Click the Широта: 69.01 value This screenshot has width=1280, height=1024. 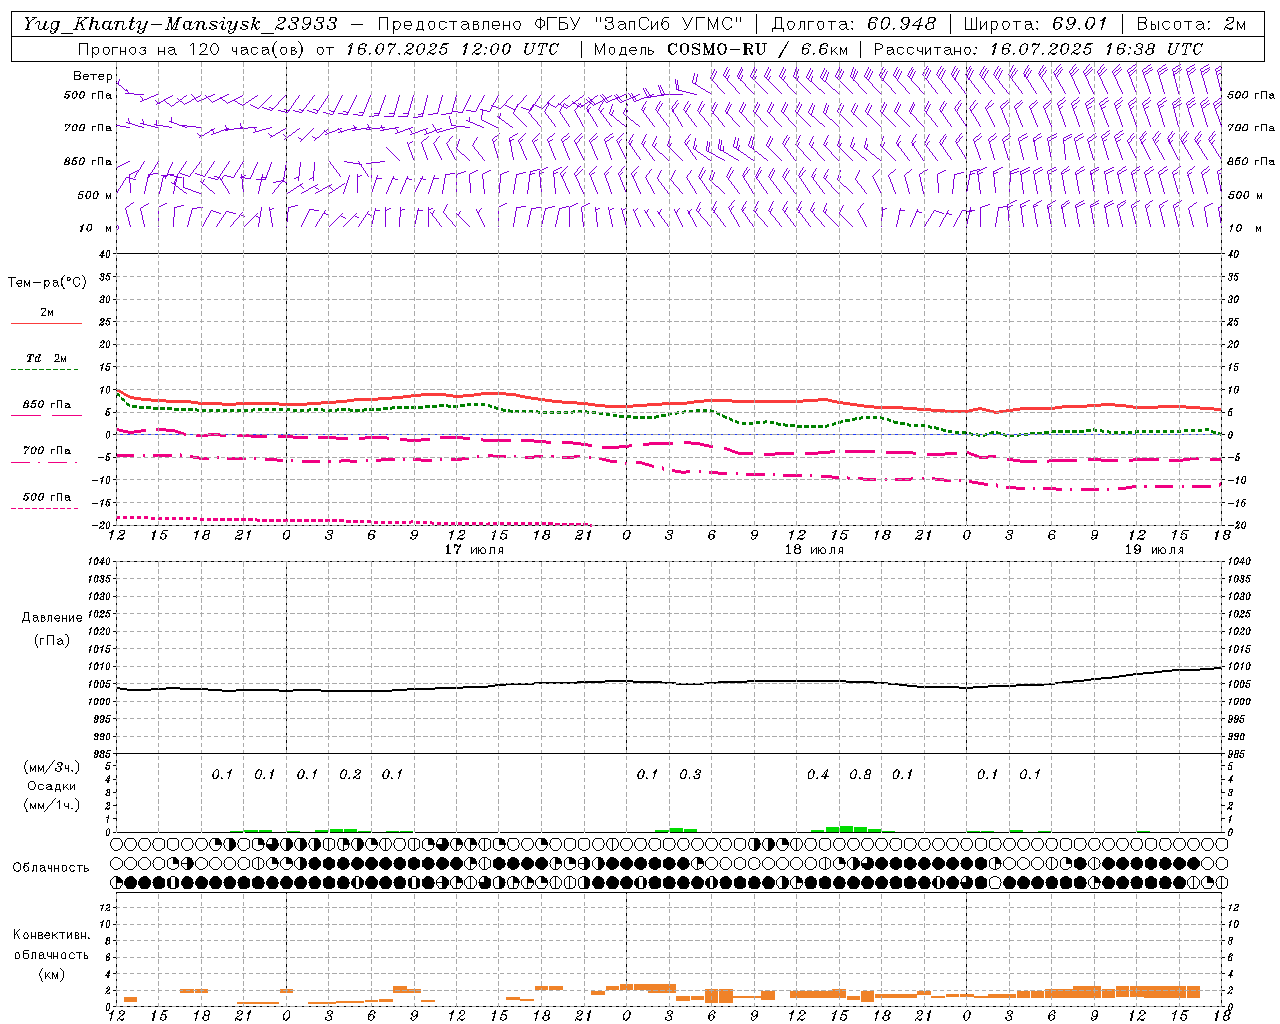[1036, 24]
